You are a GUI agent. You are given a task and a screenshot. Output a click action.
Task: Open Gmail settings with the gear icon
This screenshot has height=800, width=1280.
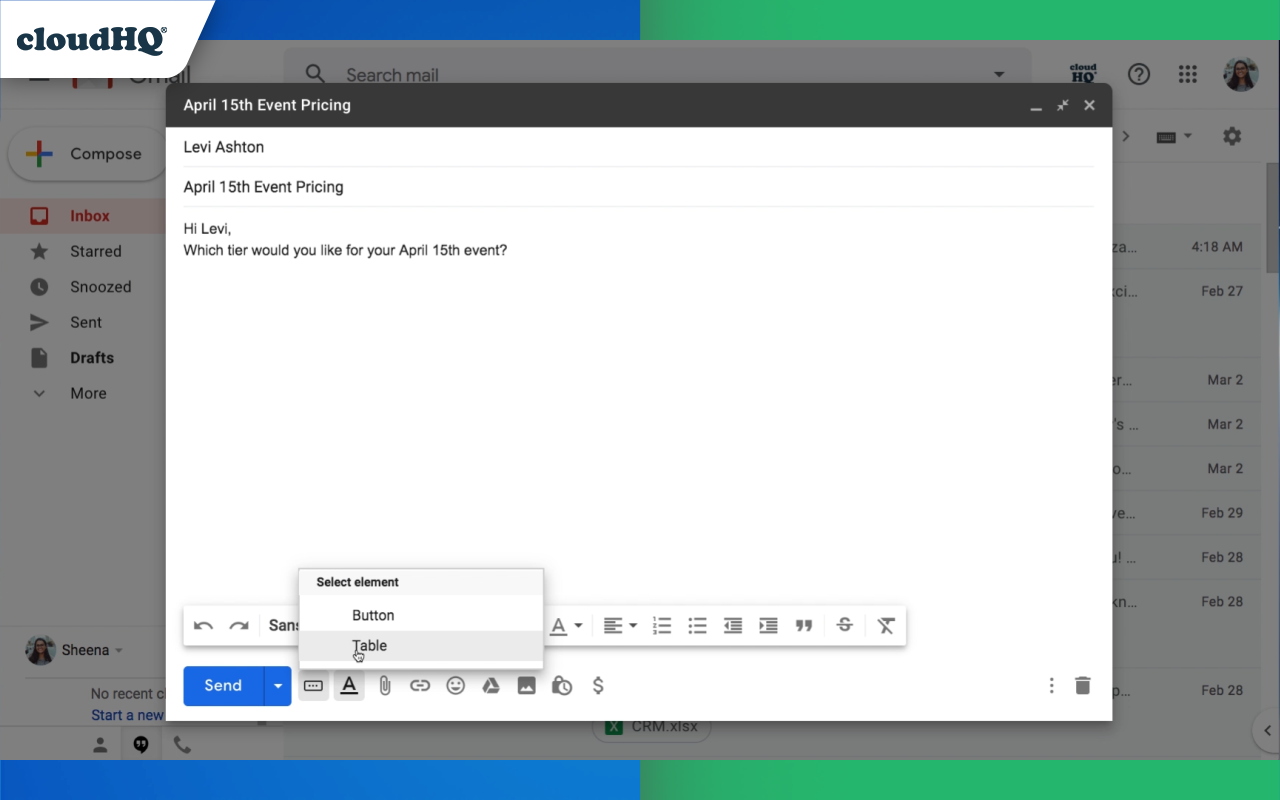[x=1231, y=135]
